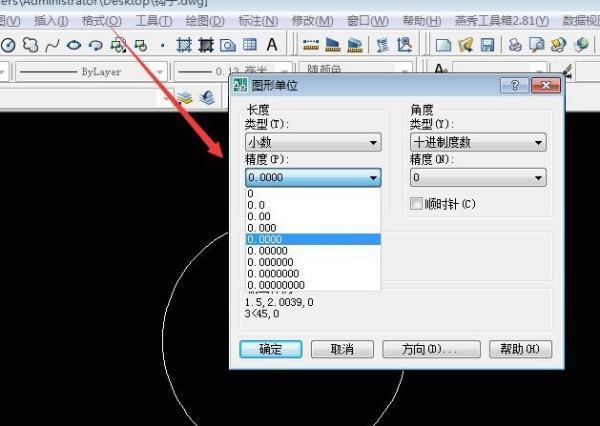Open the length 类型 dropdown showing 小数
This screenshot has width=600, height=426.
pos(313,143)
